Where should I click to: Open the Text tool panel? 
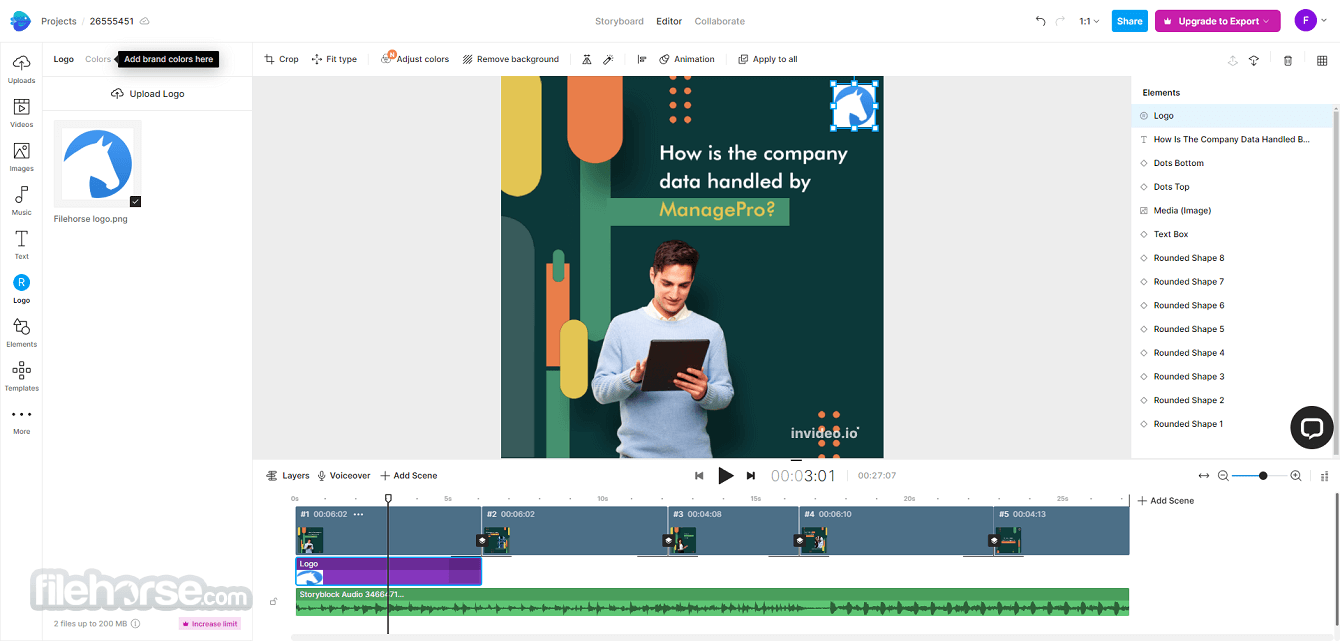(21, 245)
